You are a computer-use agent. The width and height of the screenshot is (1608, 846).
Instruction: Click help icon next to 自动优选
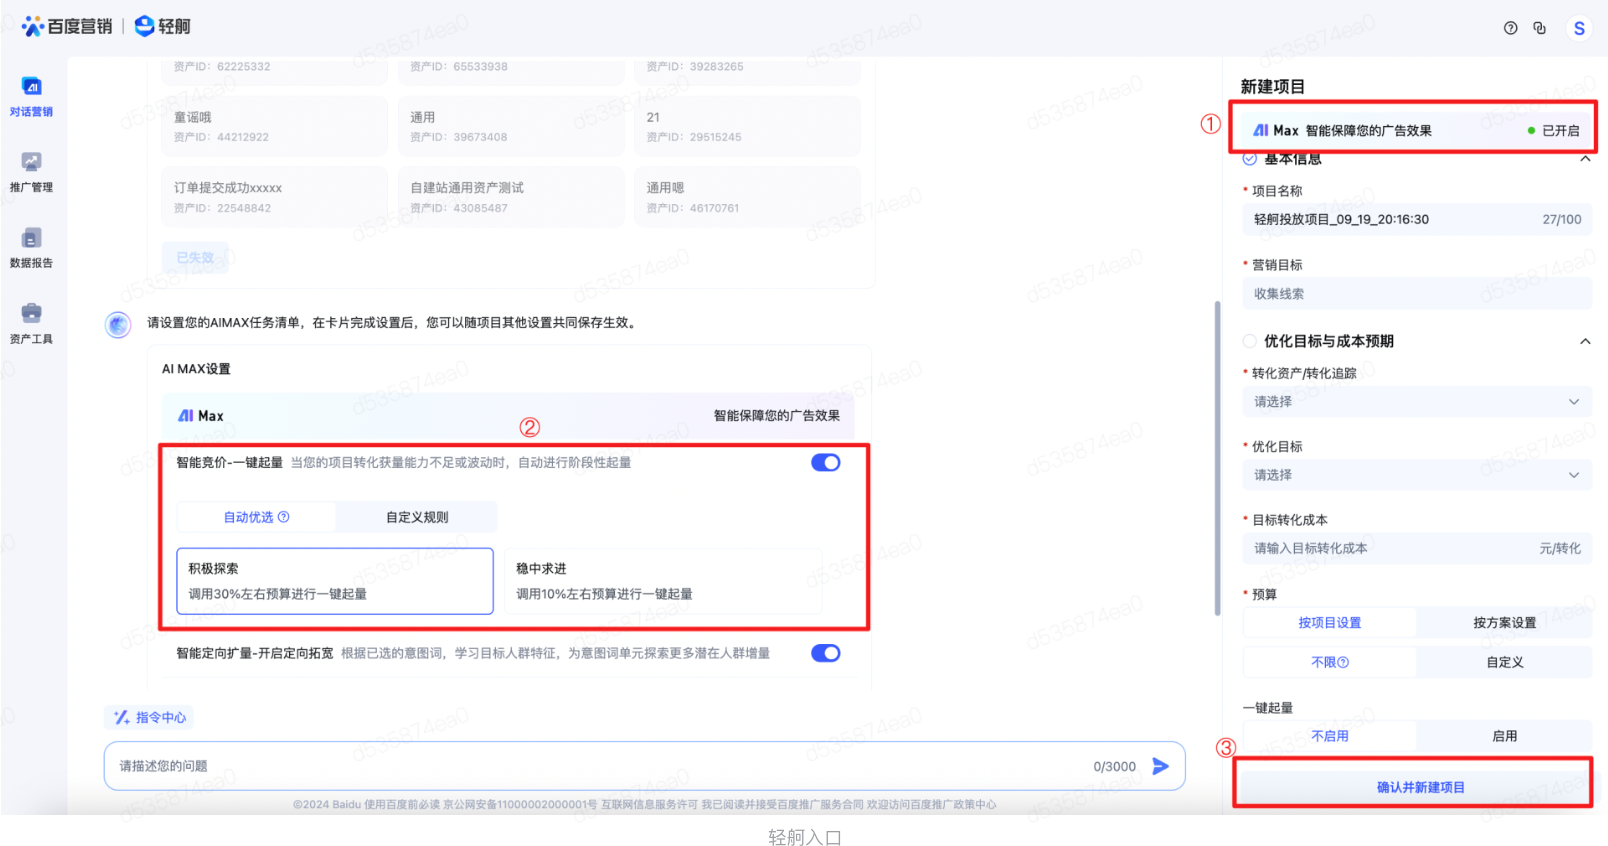[283, 517]
